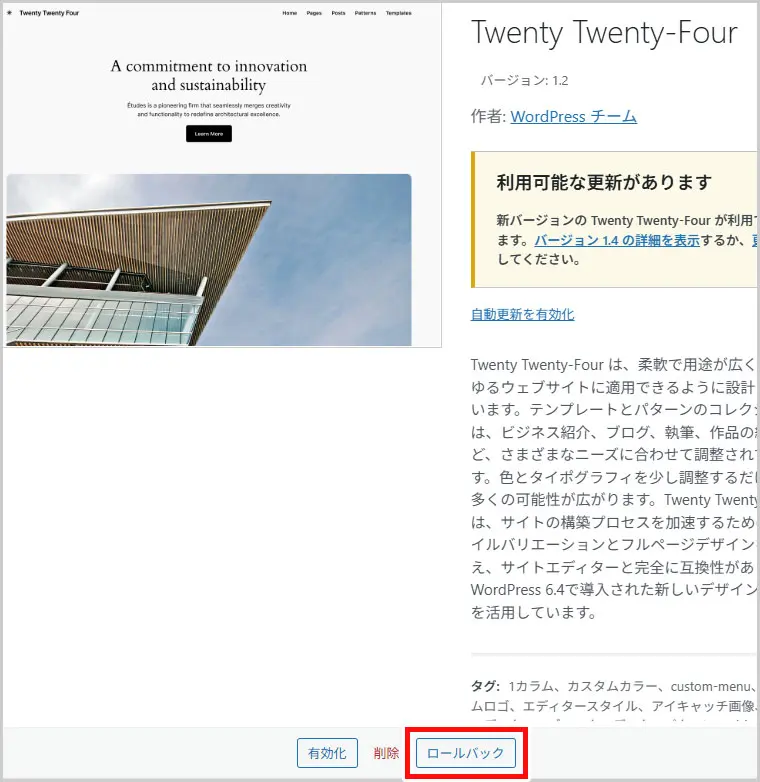Click the black Learn More button in preview
760x782 pixels.
pos(209,134)
